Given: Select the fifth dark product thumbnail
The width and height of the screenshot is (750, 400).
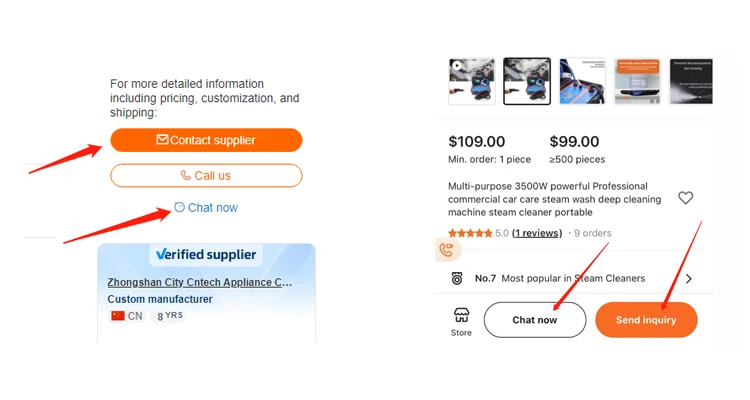Looking at the screenshot, I should (x=691, y=81).
